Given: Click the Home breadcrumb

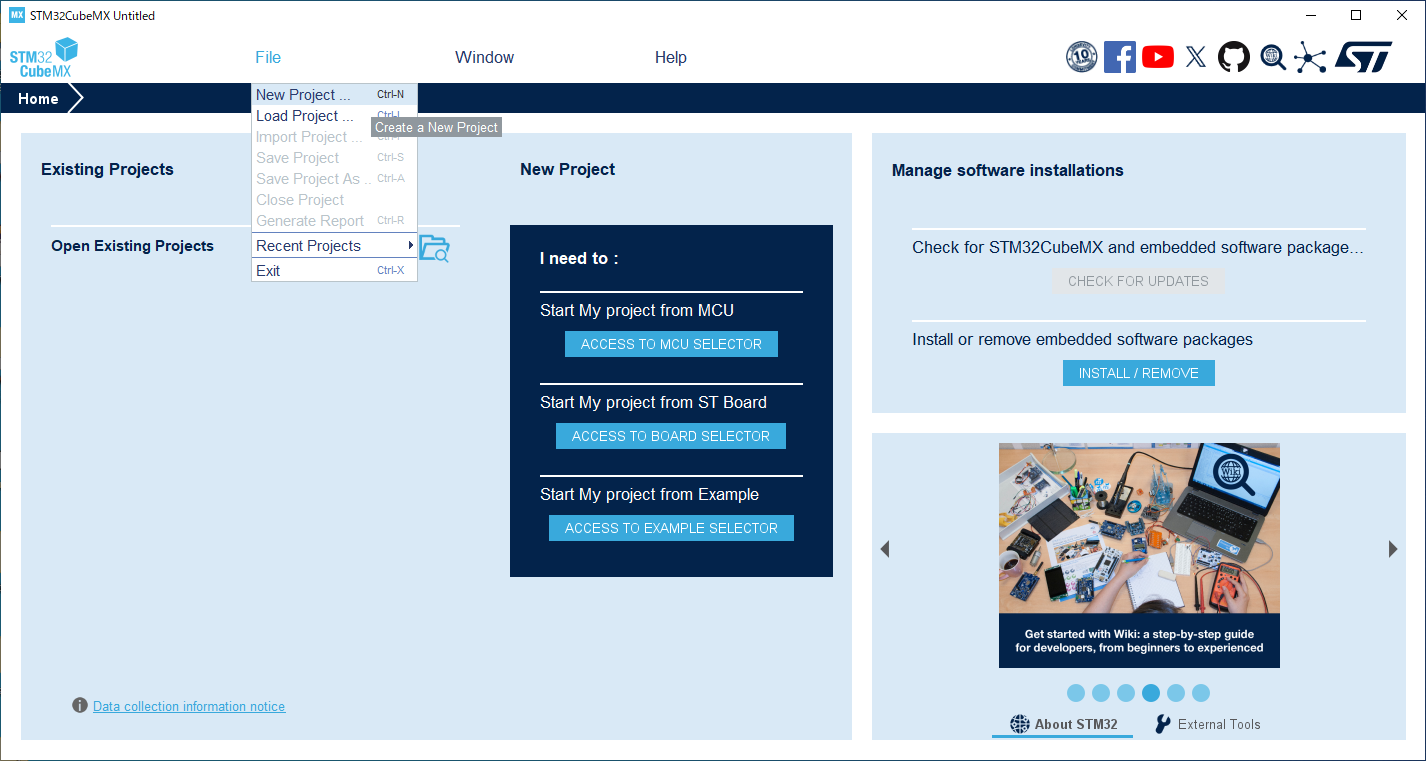Looking at the screenshot, I should click(38, 99).
